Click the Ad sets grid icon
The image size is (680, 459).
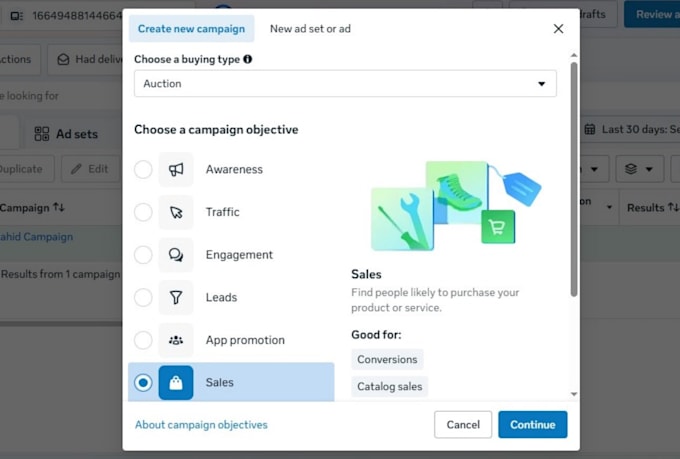pyautogui.click(x=42, y=134)
